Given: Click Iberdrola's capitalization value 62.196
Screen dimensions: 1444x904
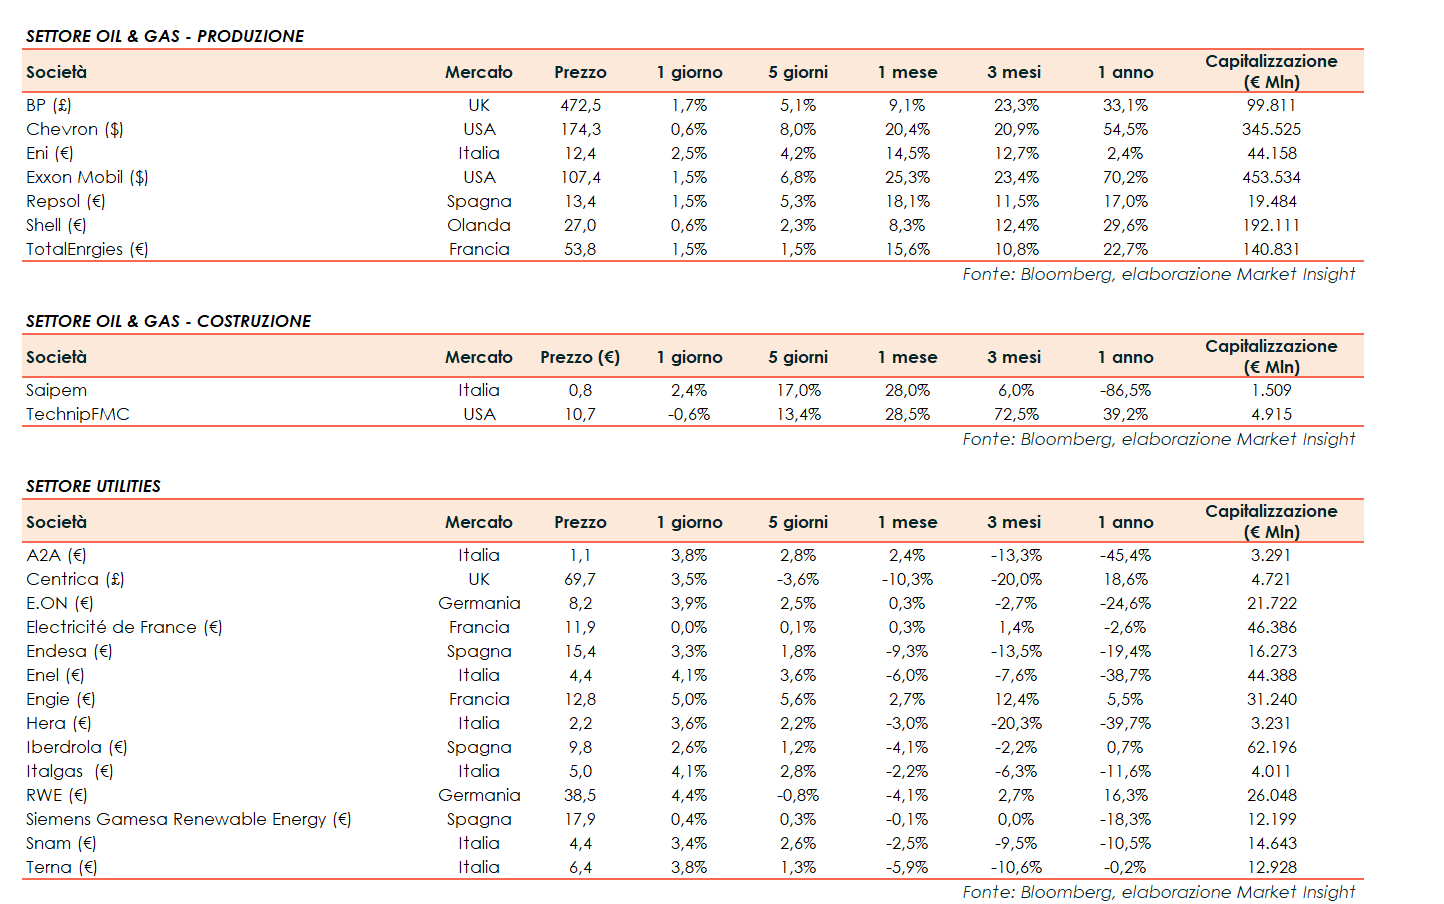Looking at the screenshot, I should click(1271, 747).
